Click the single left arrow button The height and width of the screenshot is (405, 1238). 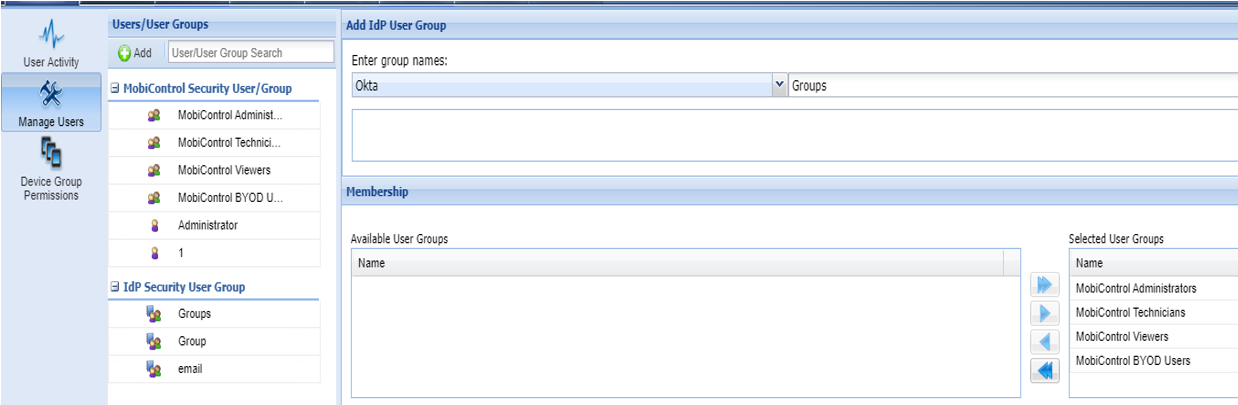(x=1044, y=342)
